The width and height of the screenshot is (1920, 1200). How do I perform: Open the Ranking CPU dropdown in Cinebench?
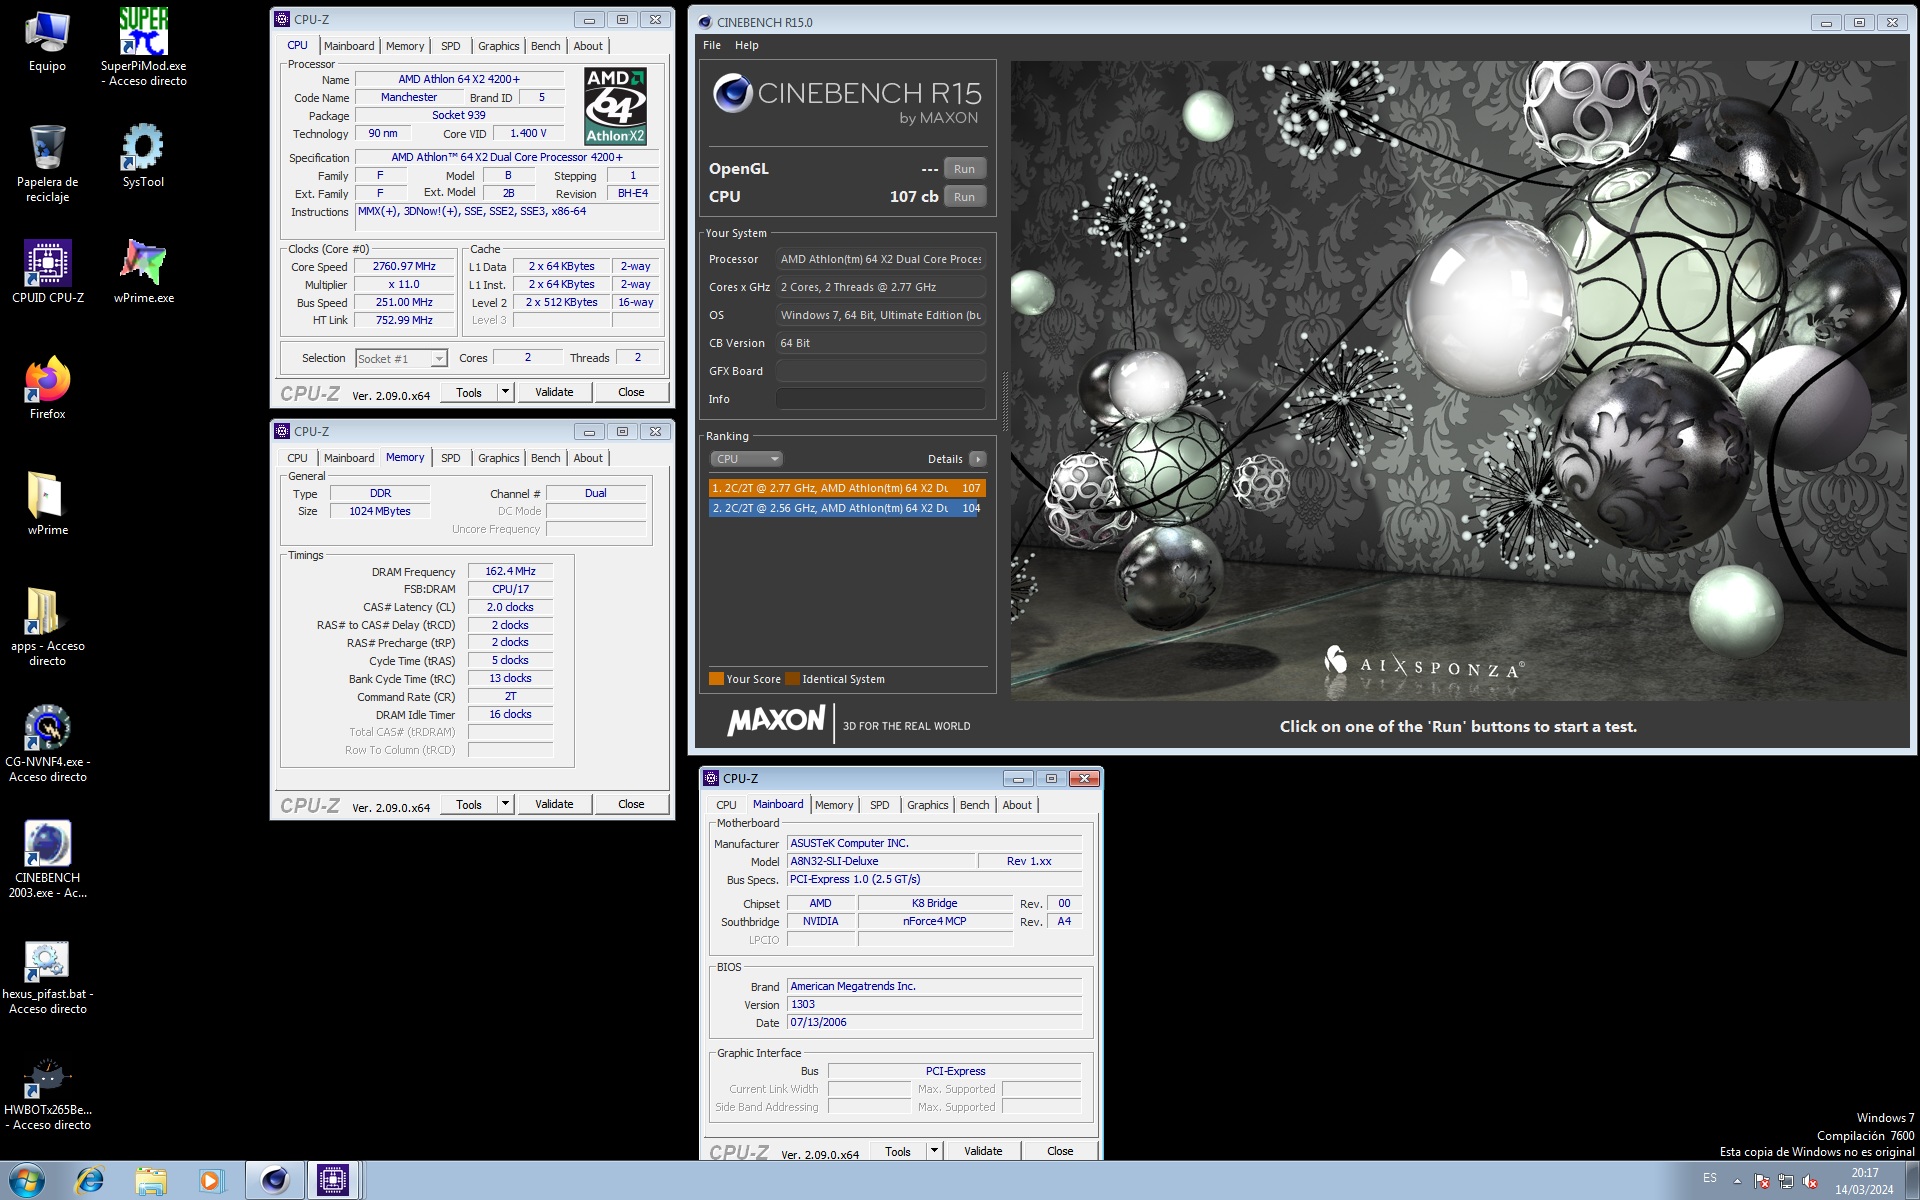(x=746, y=459)
